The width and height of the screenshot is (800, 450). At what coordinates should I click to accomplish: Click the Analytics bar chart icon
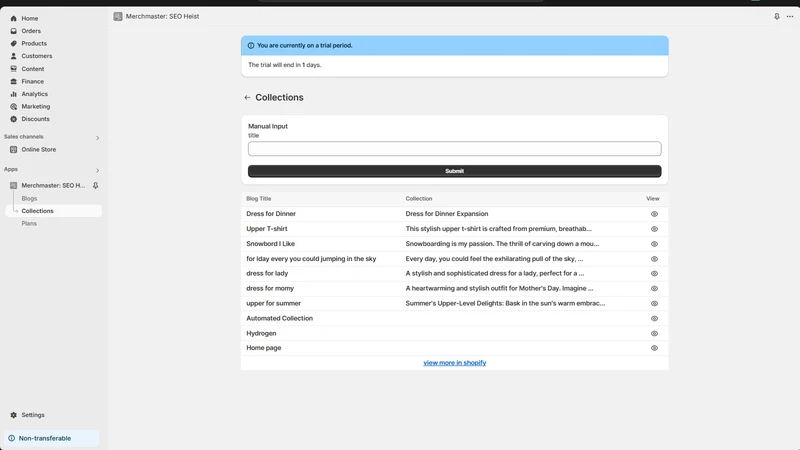(x=14, y=94)
